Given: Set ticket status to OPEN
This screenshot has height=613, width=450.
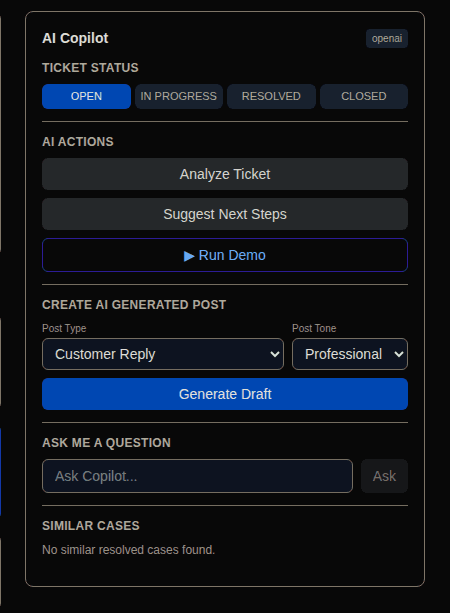Looking at the screenshot, I should [x=86, y=96].
